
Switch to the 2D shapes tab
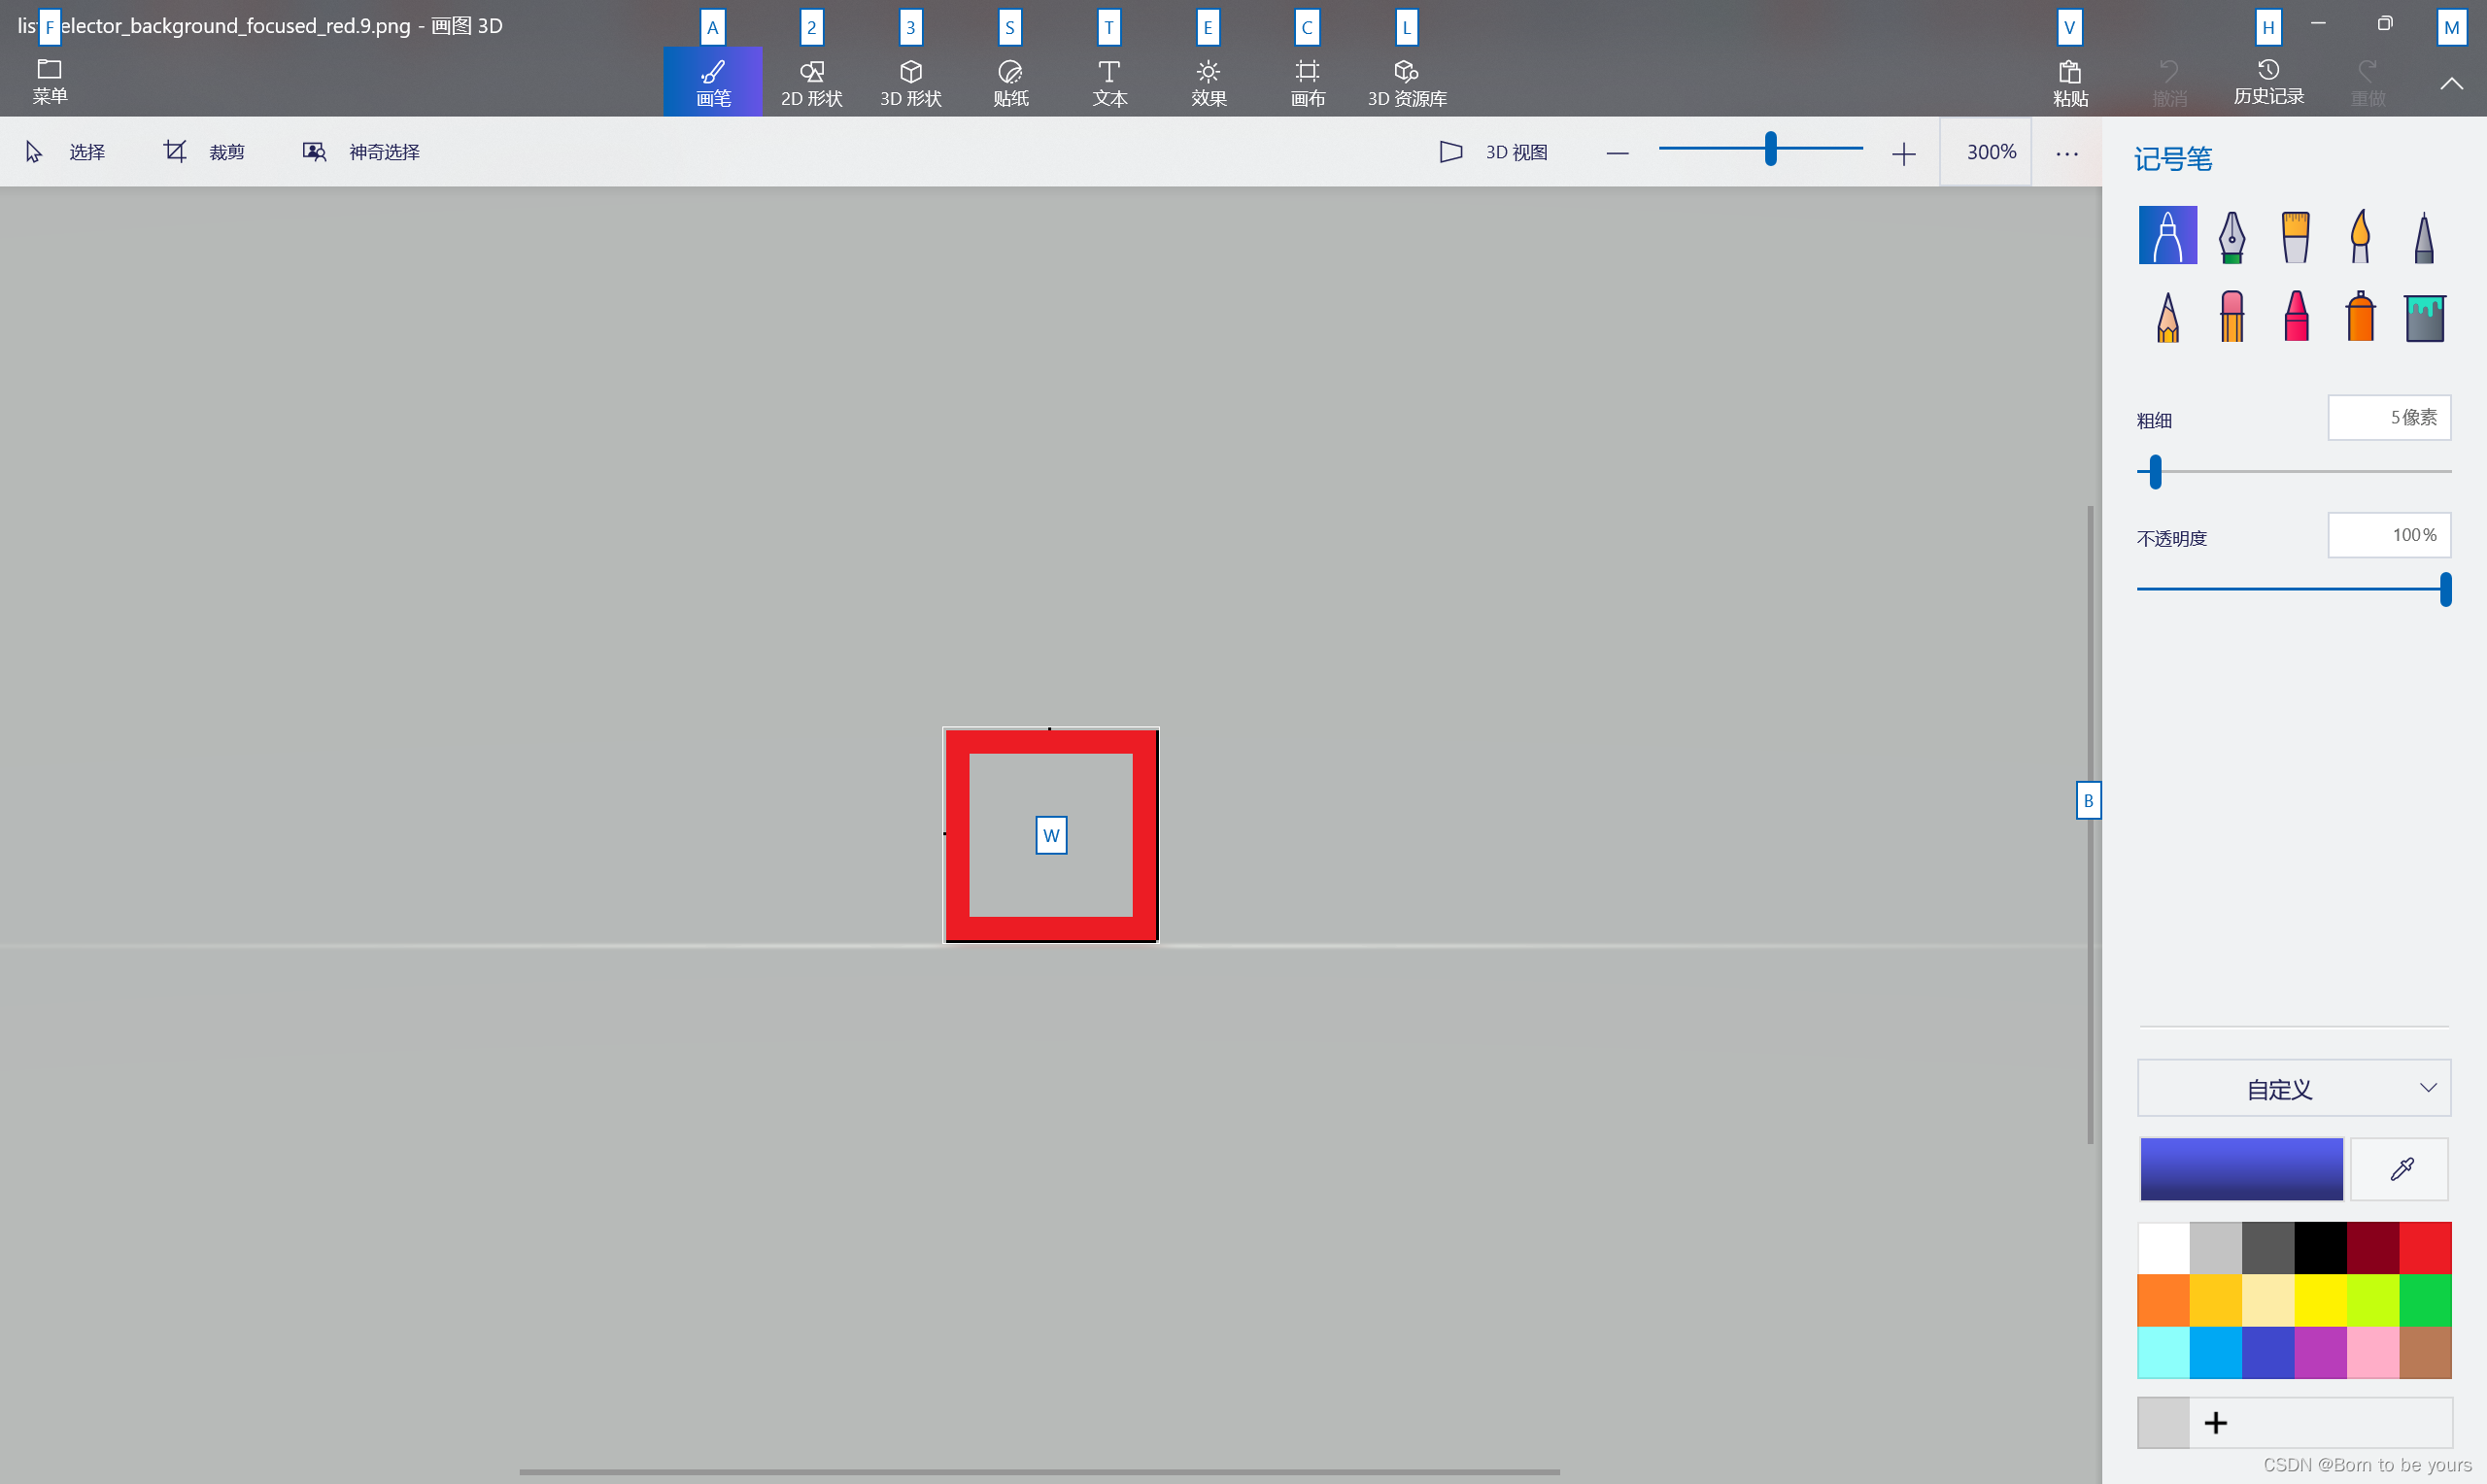(x=811, y=82)
